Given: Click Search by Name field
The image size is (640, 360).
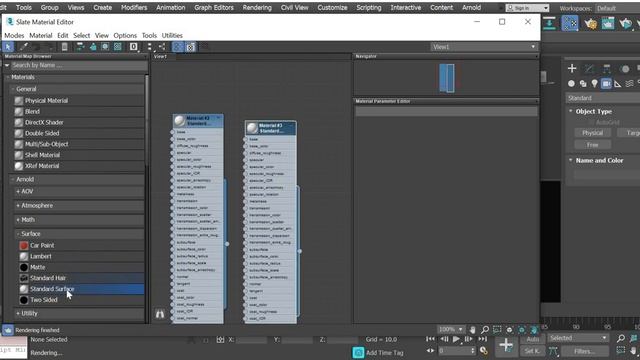Looking at the screenshot, I should pyautogui.click(x=79, y=65).
